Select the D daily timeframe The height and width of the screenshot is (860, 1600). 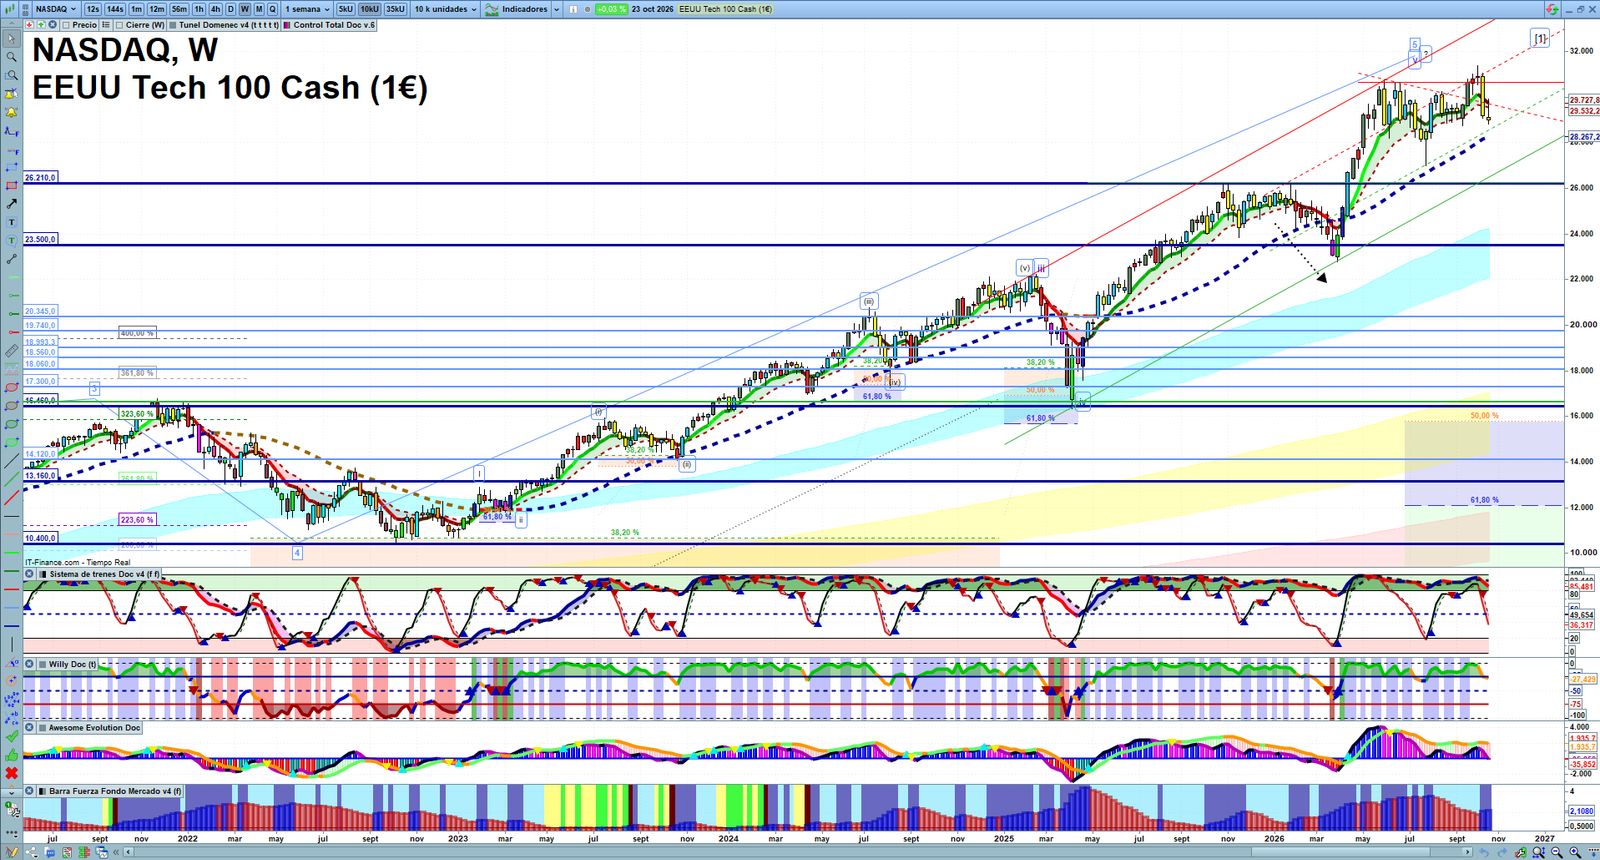click(231, 9)
